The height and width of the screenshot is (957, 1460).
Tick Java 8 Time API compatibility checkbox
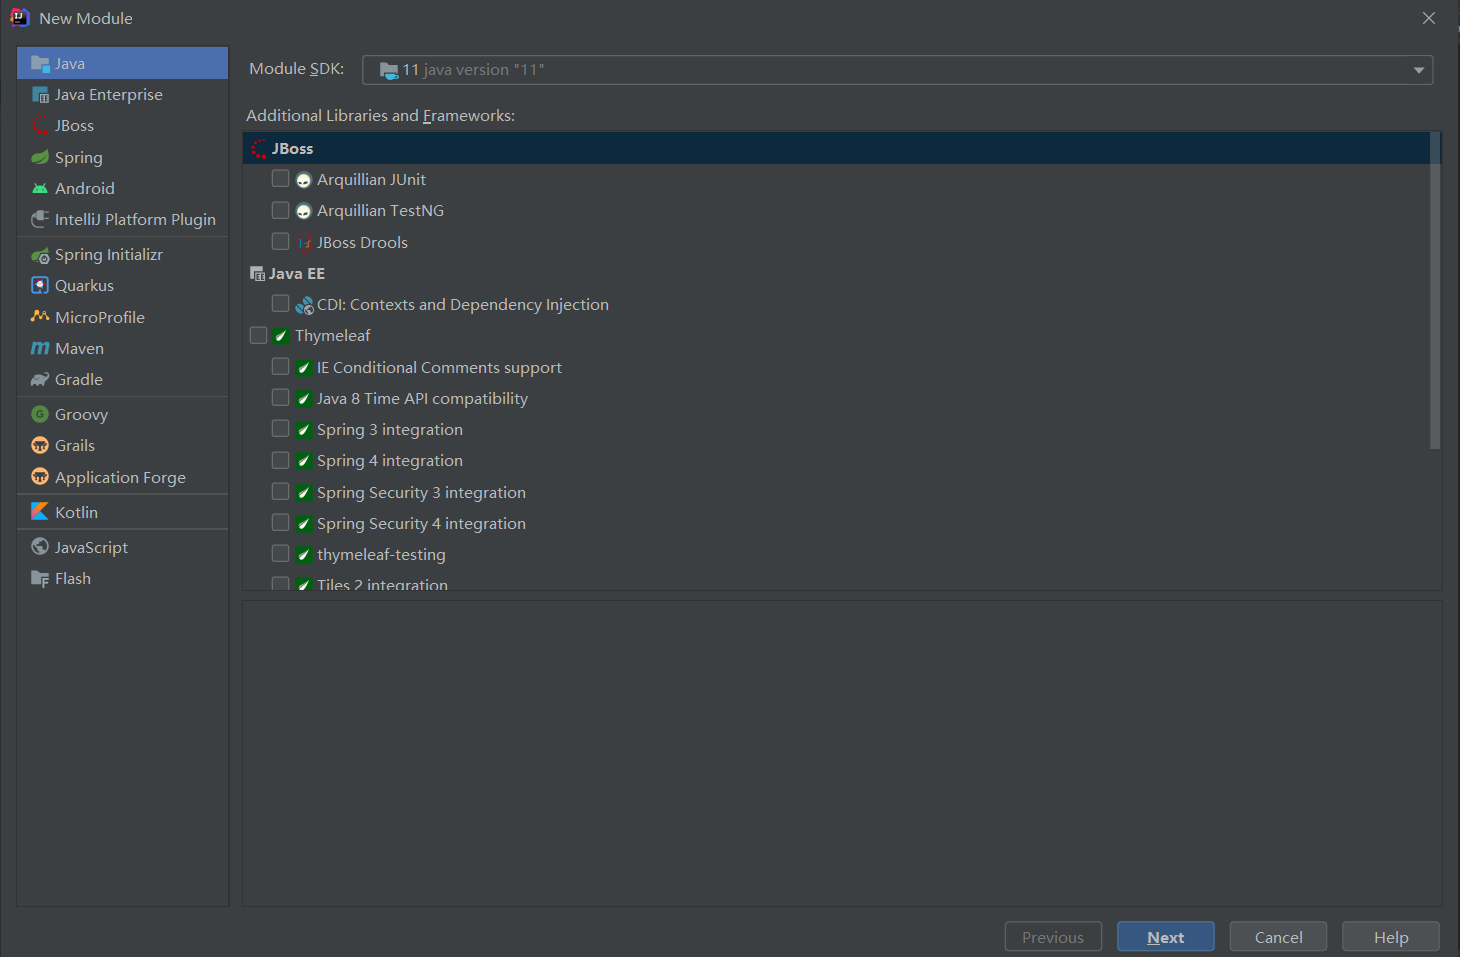281,398
